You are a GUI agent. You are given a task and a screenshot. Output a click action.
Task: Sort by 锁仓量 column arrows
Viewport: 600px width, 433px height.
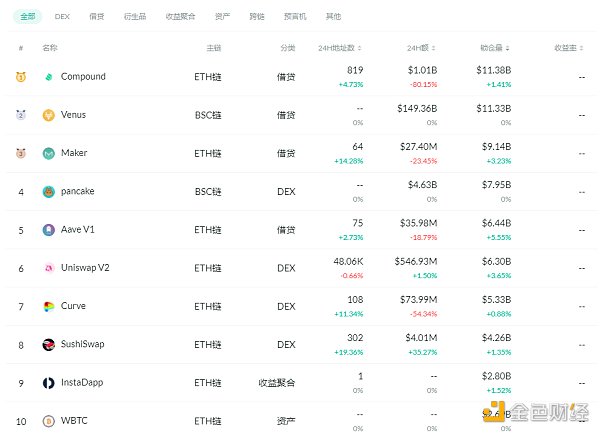(507, 48)
